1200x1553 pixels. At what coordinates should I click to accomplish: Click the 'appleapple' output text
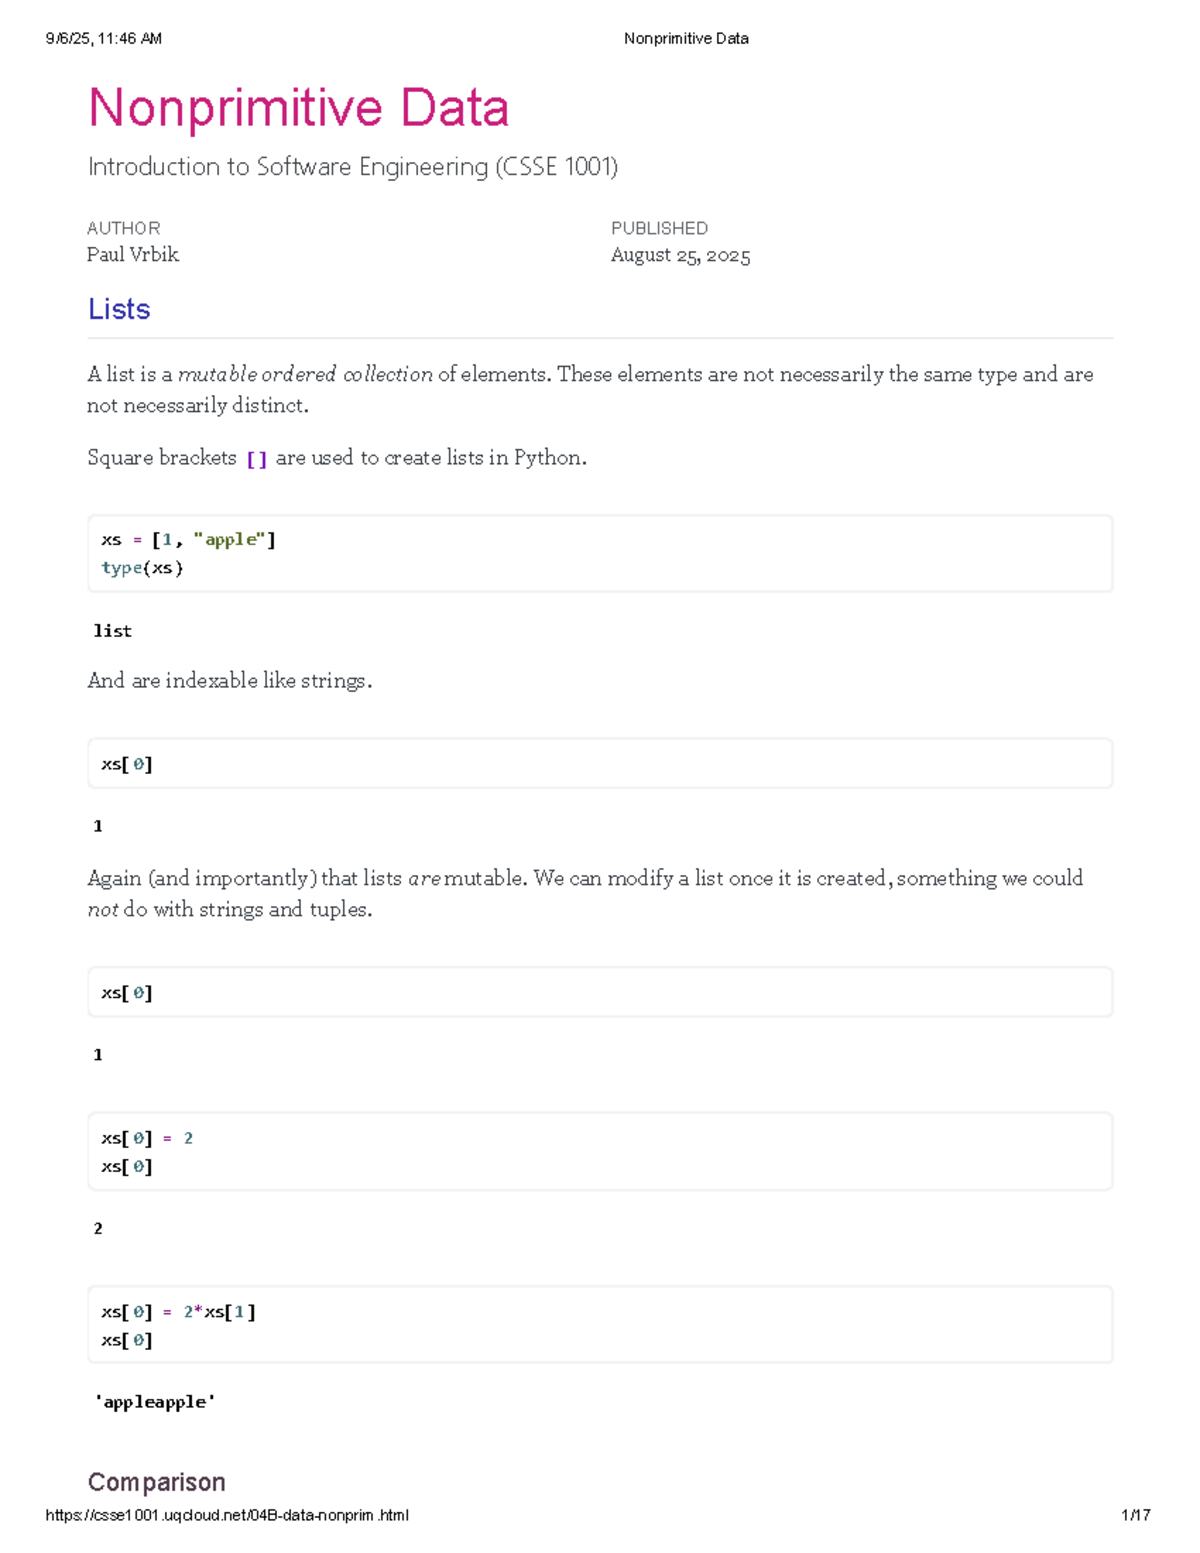(155, 1403)
